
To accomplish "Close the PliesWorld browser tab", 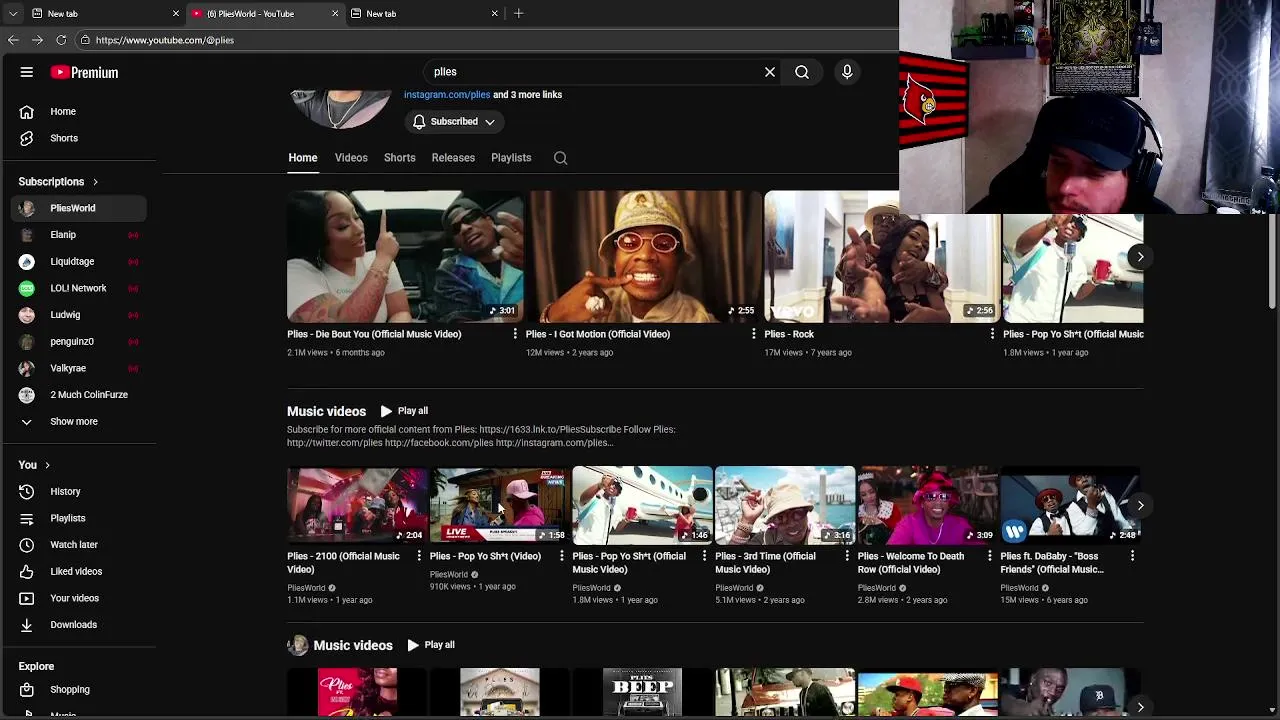I will [335, 13].
